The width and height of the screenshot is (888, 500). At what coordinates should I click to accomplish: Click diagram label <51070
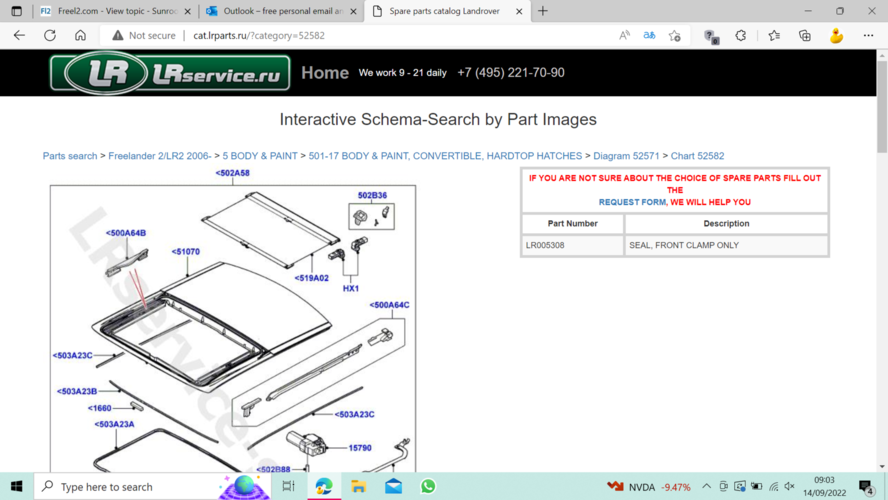[x=186, y=251]
